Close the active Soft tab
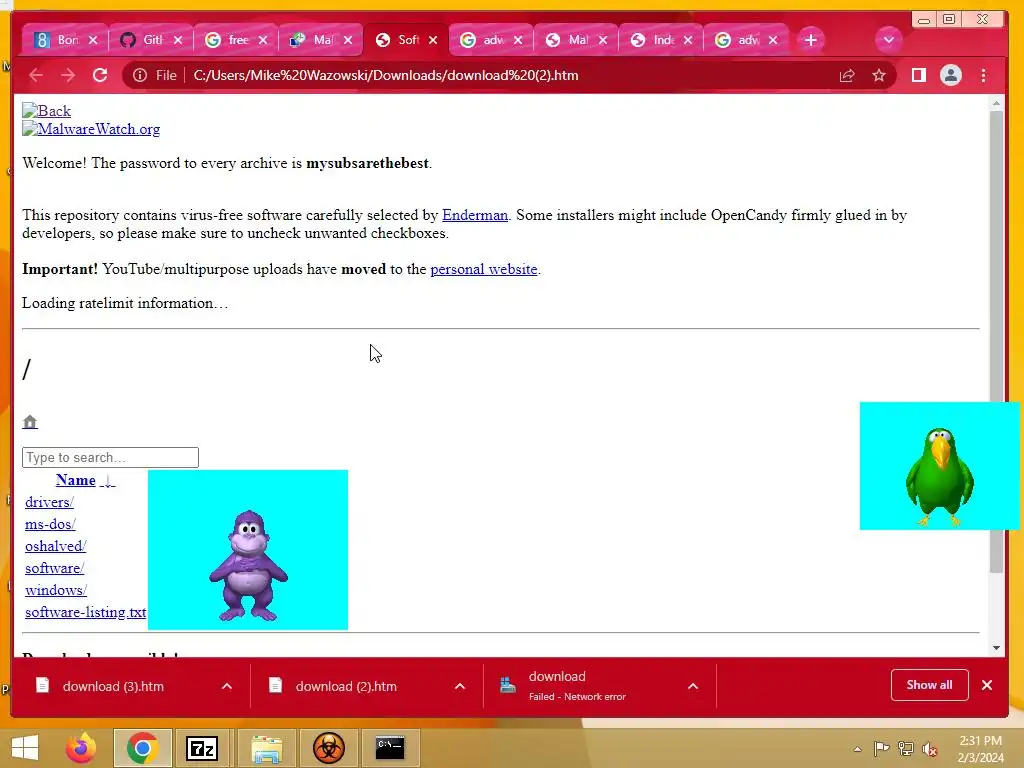This screenshot has width=1024, height=768. (x=433, y=40)
